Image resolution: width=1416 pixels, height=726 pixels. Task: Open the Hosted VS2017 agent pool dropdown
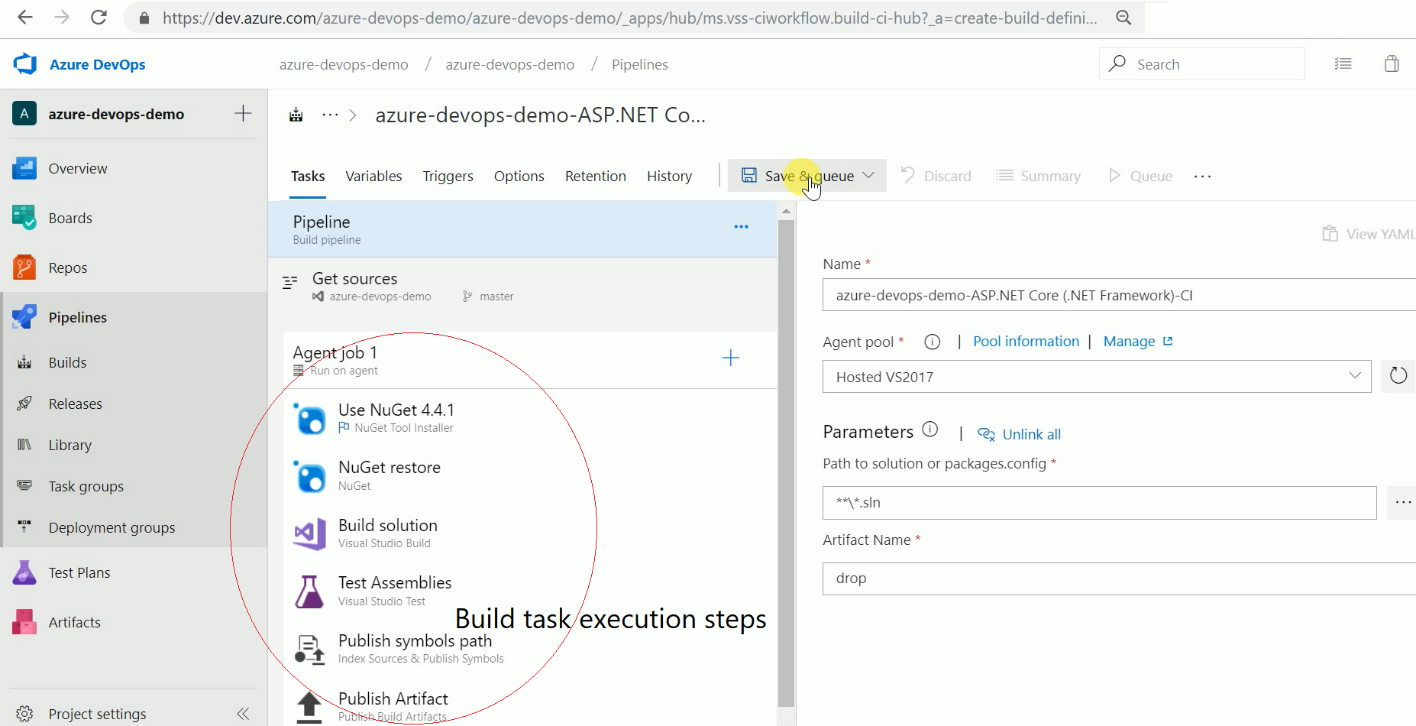tap(1096, 376)
